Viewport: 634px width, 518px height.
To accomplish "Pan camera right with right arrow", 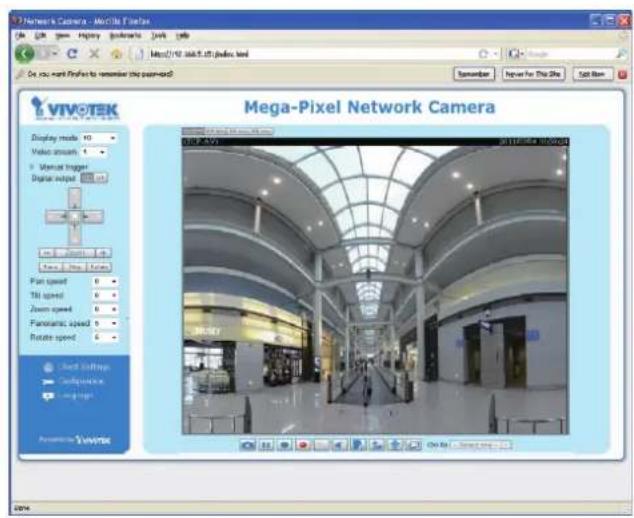I will click(x=93, y=217).
